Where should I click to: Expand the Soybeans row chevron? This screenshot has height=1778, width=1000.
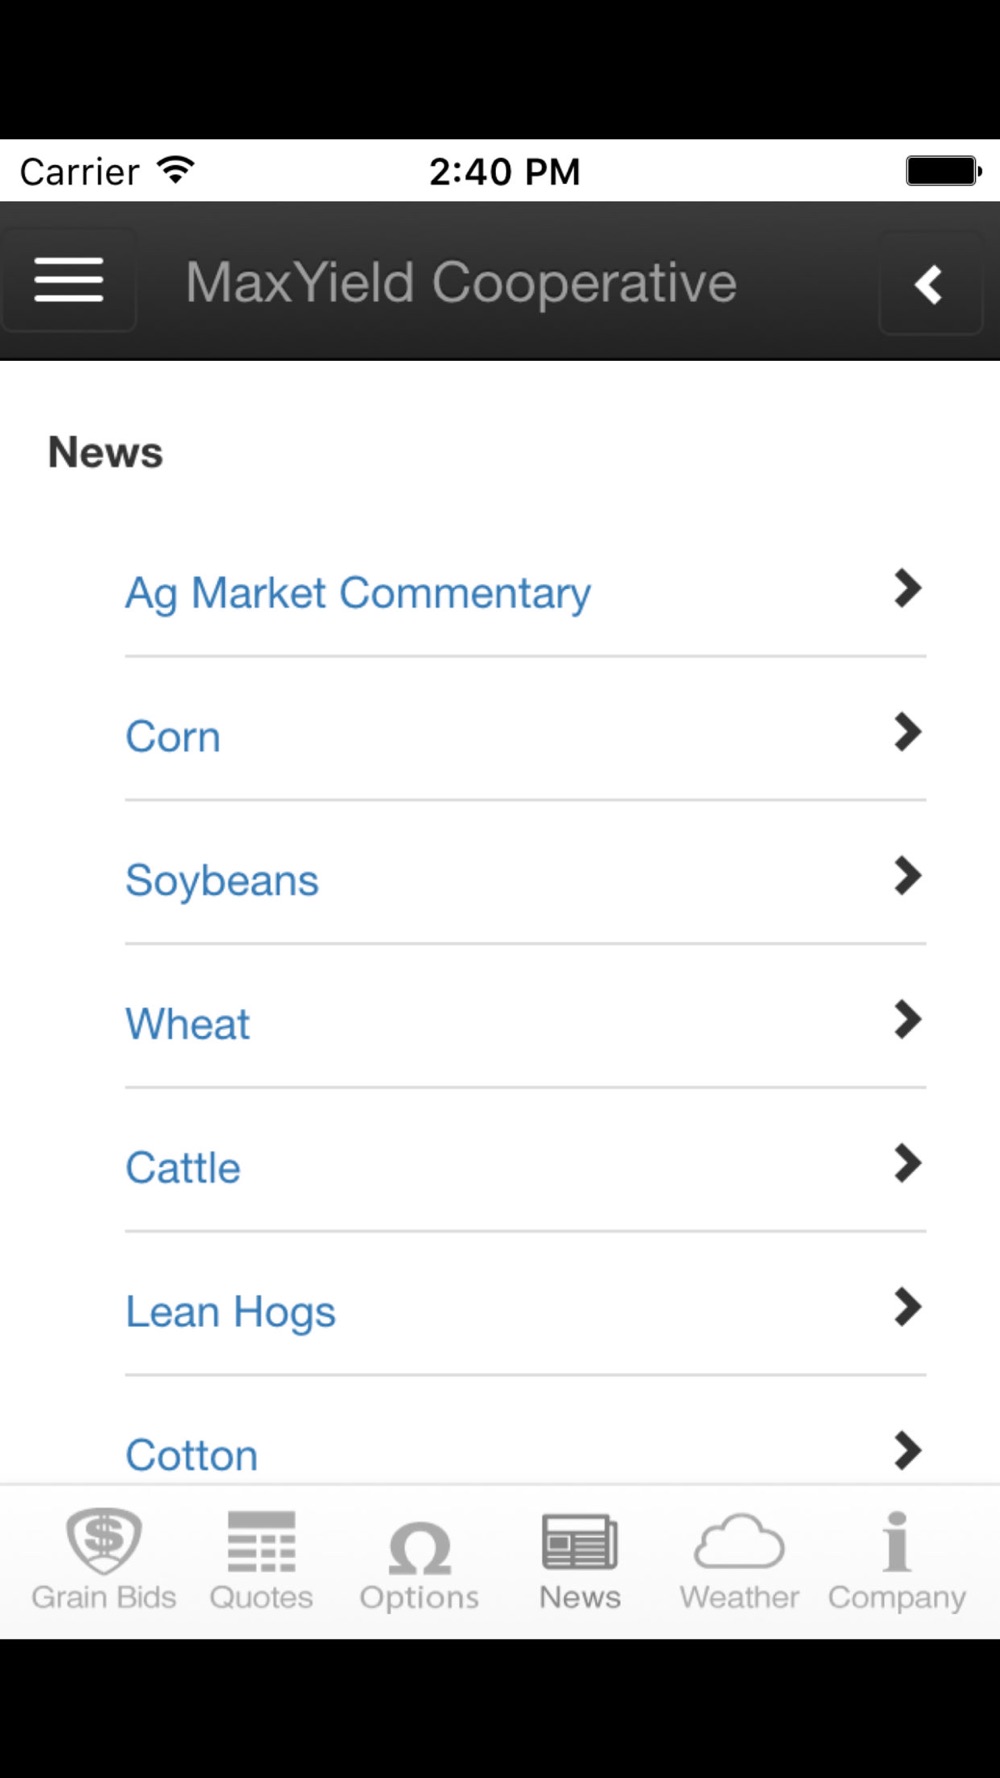907,876
